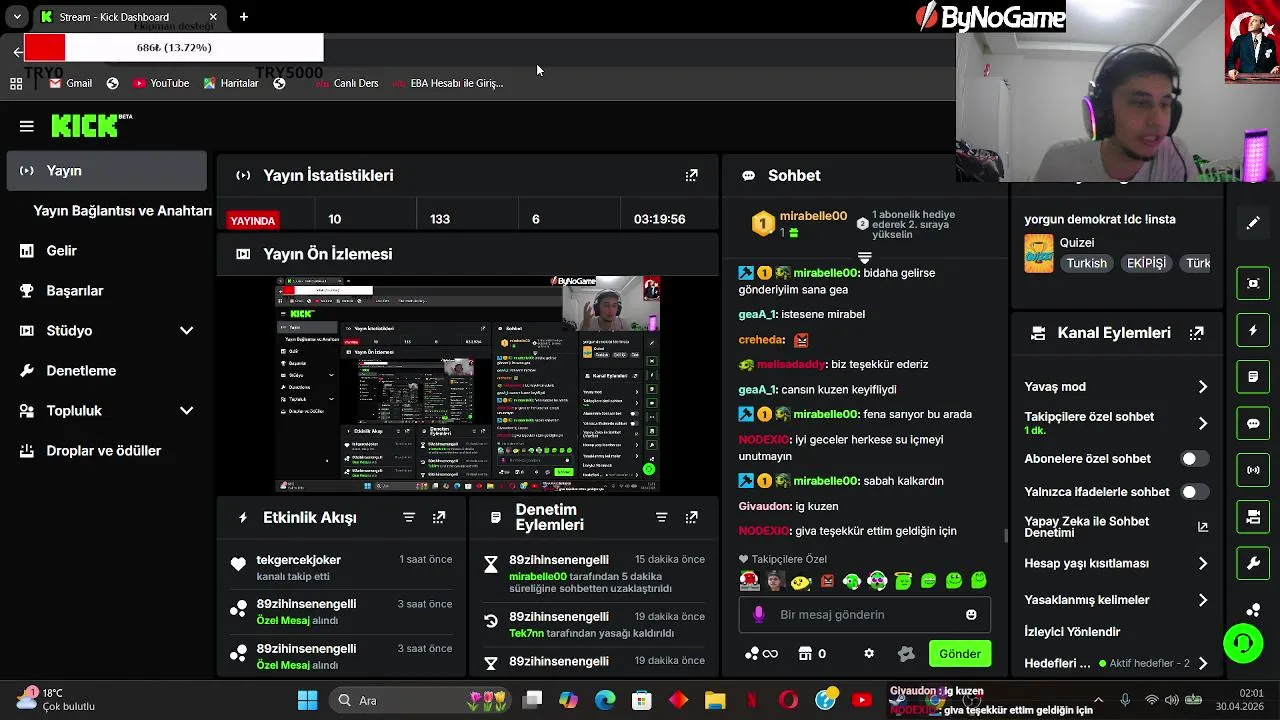Pop out the Denetim Eylemleri panel

point(691,517)
